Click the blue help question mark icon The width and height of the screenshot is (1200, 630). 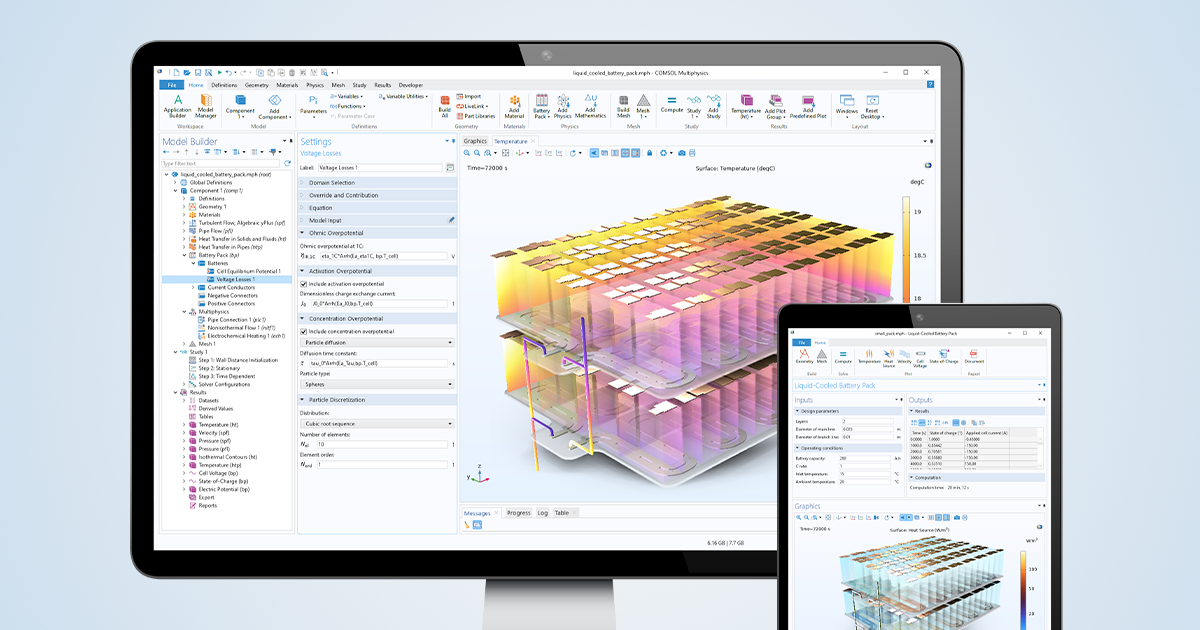[930, 85]
